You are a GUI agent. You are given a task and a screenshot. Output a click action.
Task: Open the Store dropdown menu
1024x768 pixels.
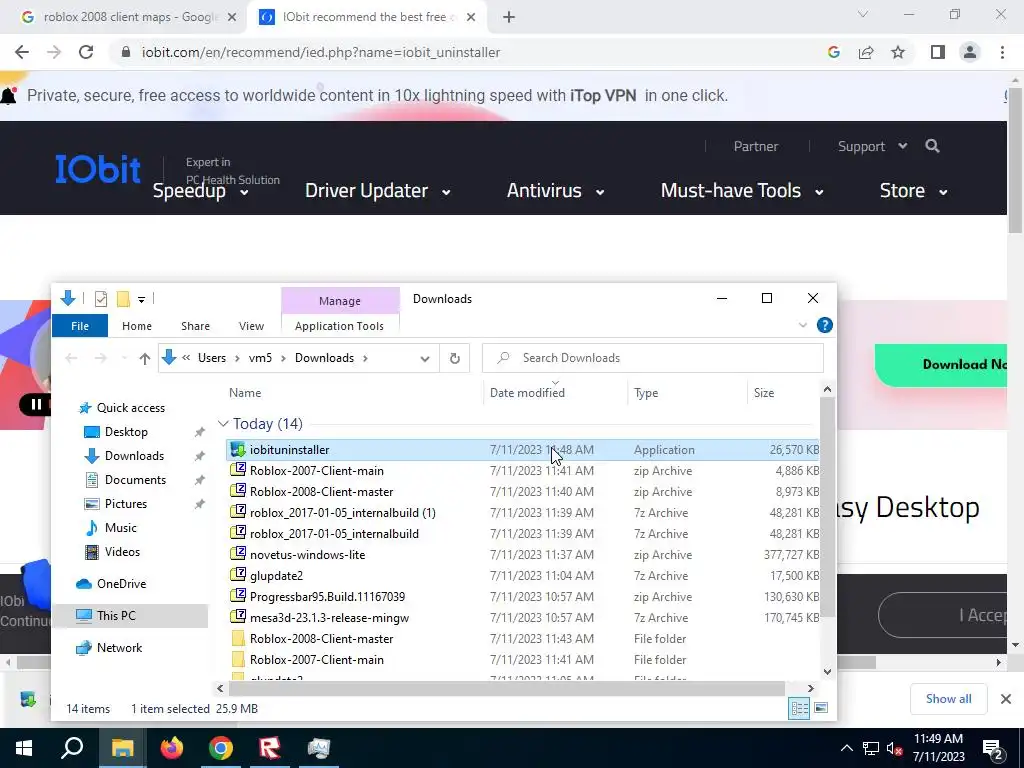click(x=914, y=191)
